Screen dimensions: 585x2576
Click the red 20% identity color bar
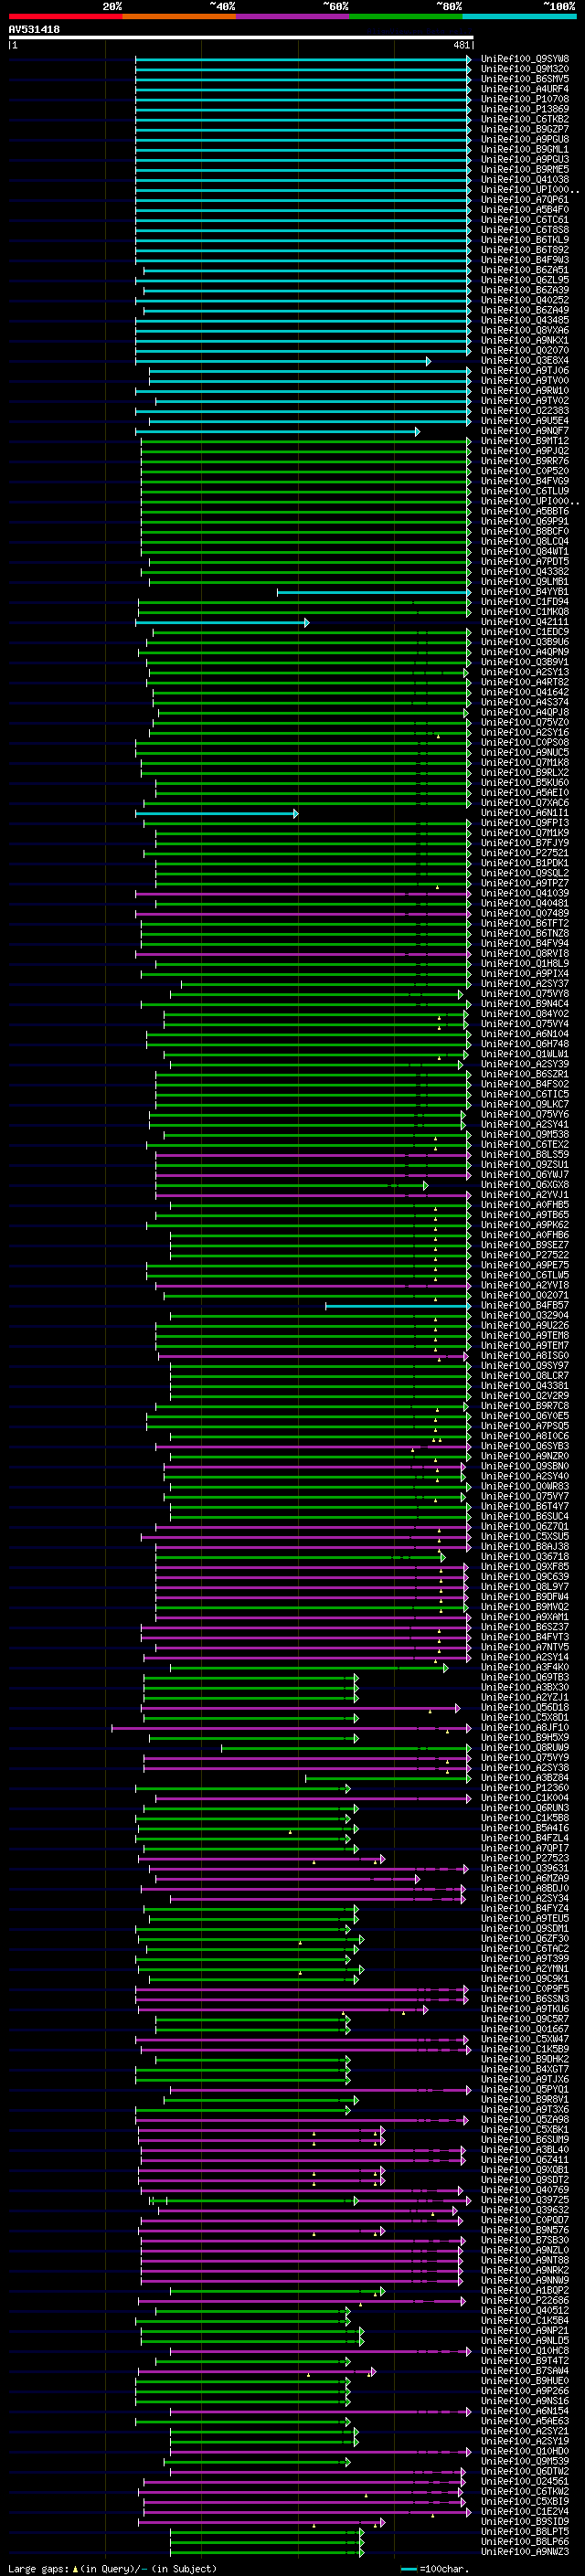click(x=65, y=16)
